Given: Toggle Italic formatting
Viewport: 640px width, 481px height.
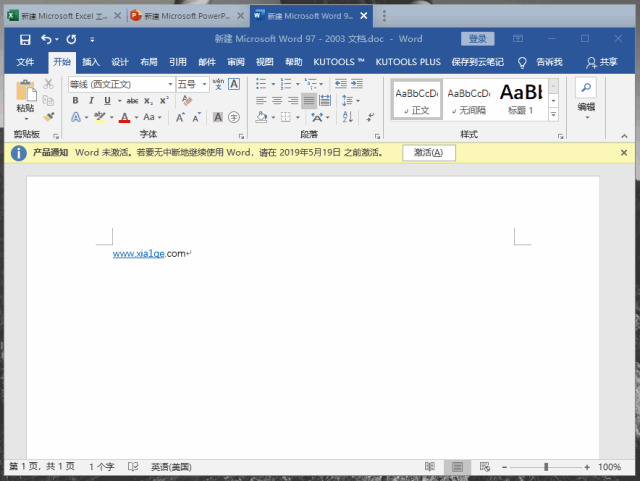Looking at the screenshot, I should (91, 100).
